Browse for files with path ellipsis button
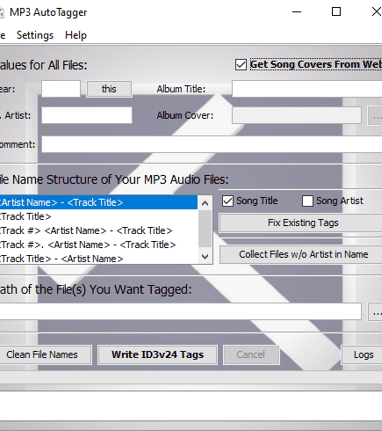 pos(375,312)
